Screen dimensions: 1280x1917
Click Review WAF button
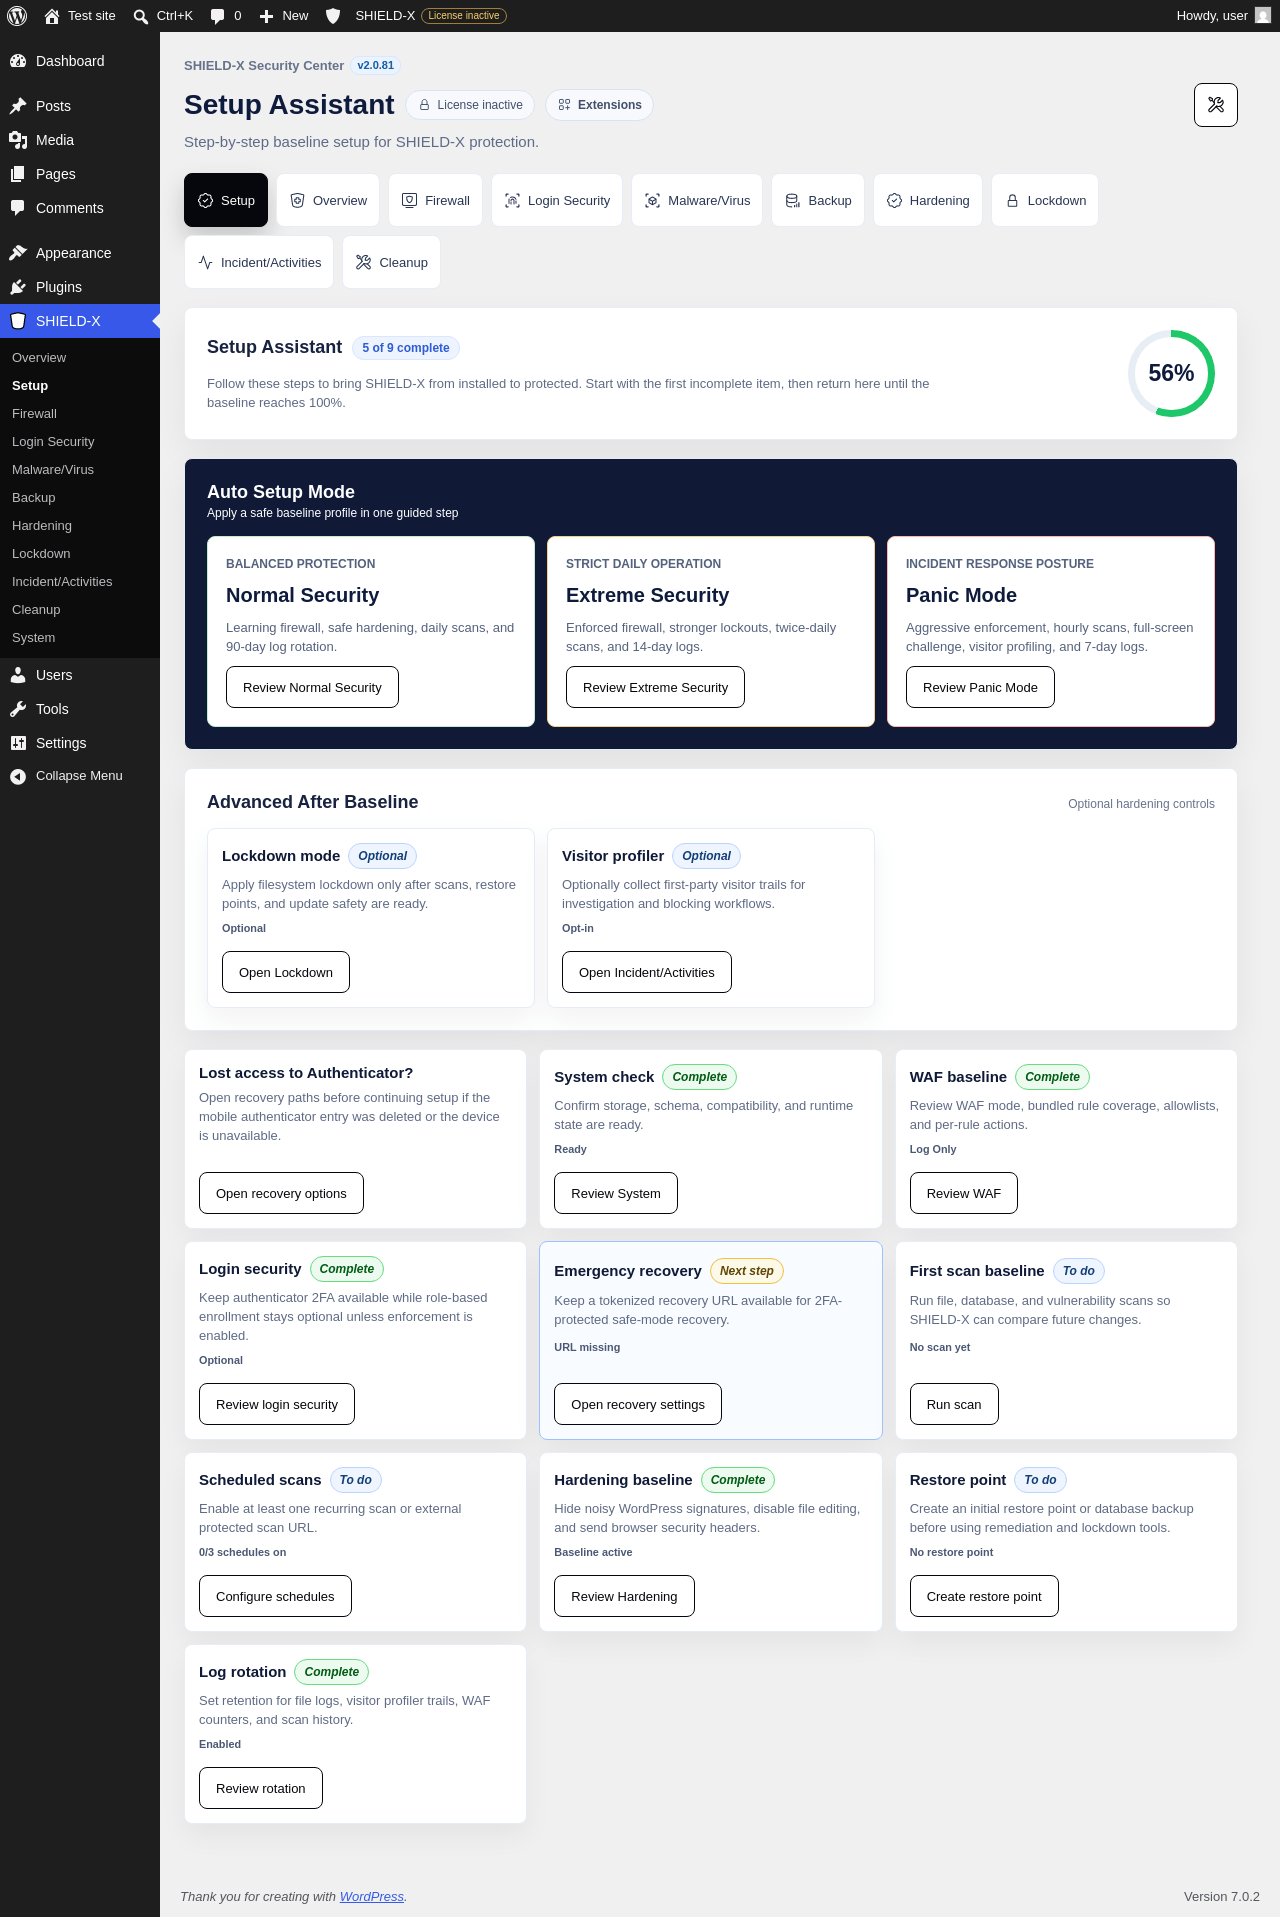pos(964,1193)
